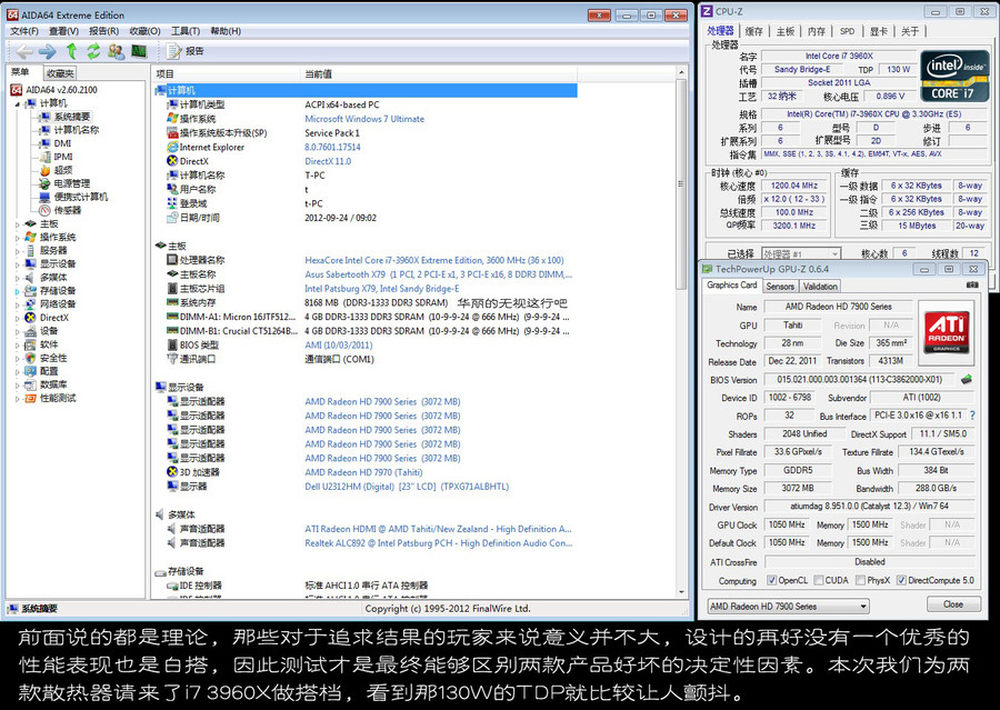
Task: Switch to 显卡 tab in CPU-Z
Action: (879, 31)
